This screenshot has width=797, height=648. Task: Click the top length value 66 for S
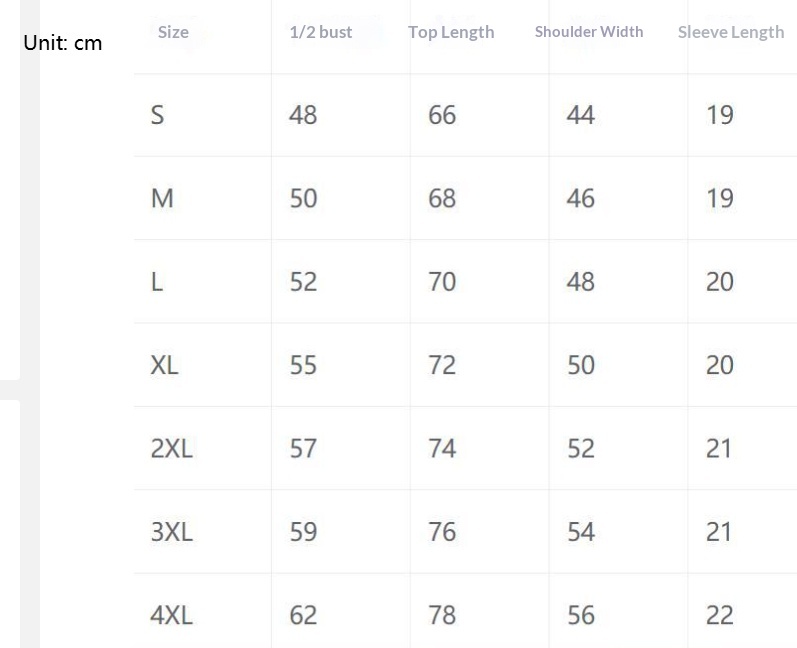point(442,115)
